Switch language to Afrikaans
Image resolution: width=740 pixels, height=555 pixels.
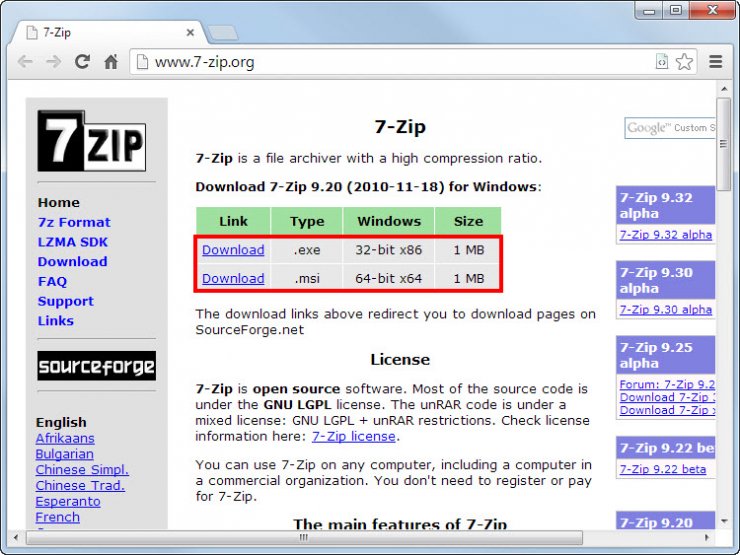pos(65,438)
